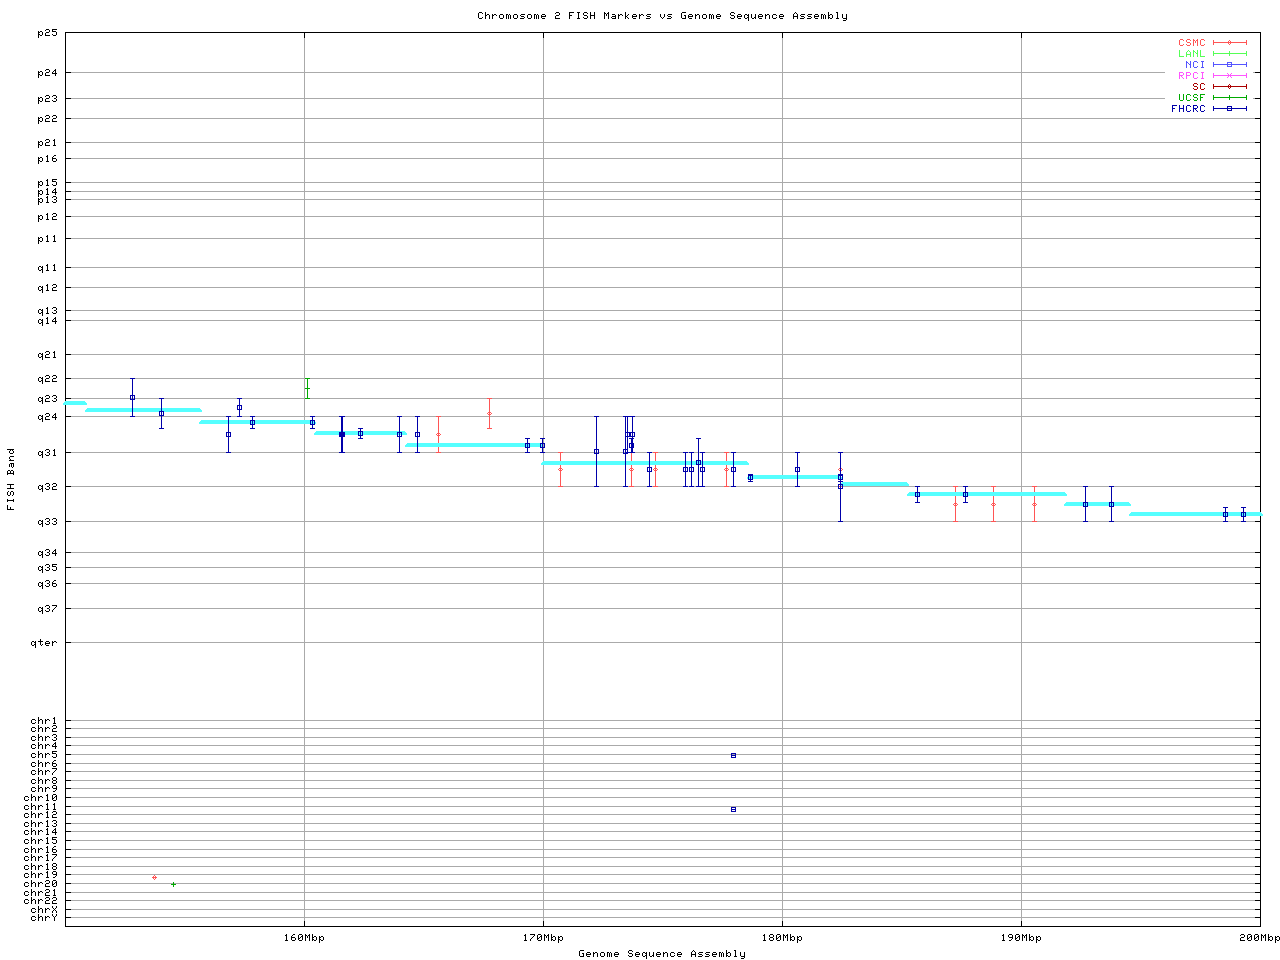
Task: Click the UCSF legend label
Action: click(1191, 97)
